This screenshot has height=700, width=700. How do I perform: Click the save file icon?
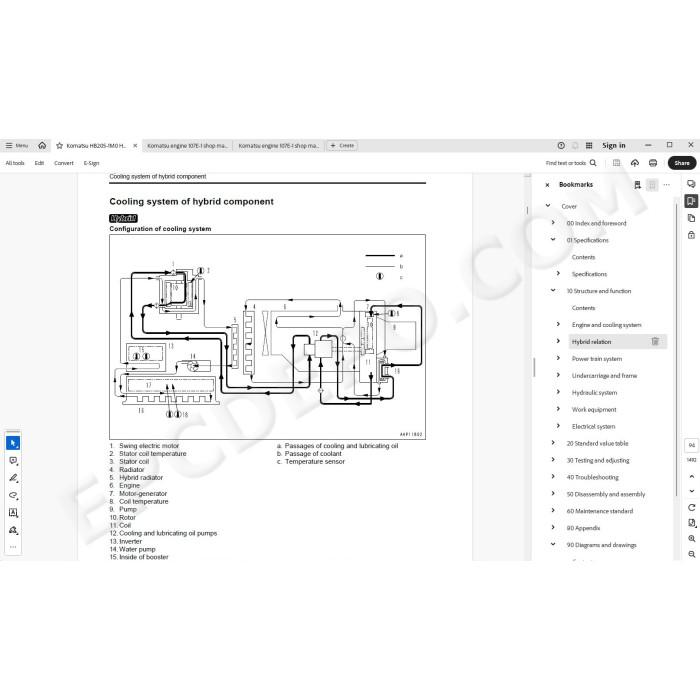click(x=617, y=163)
